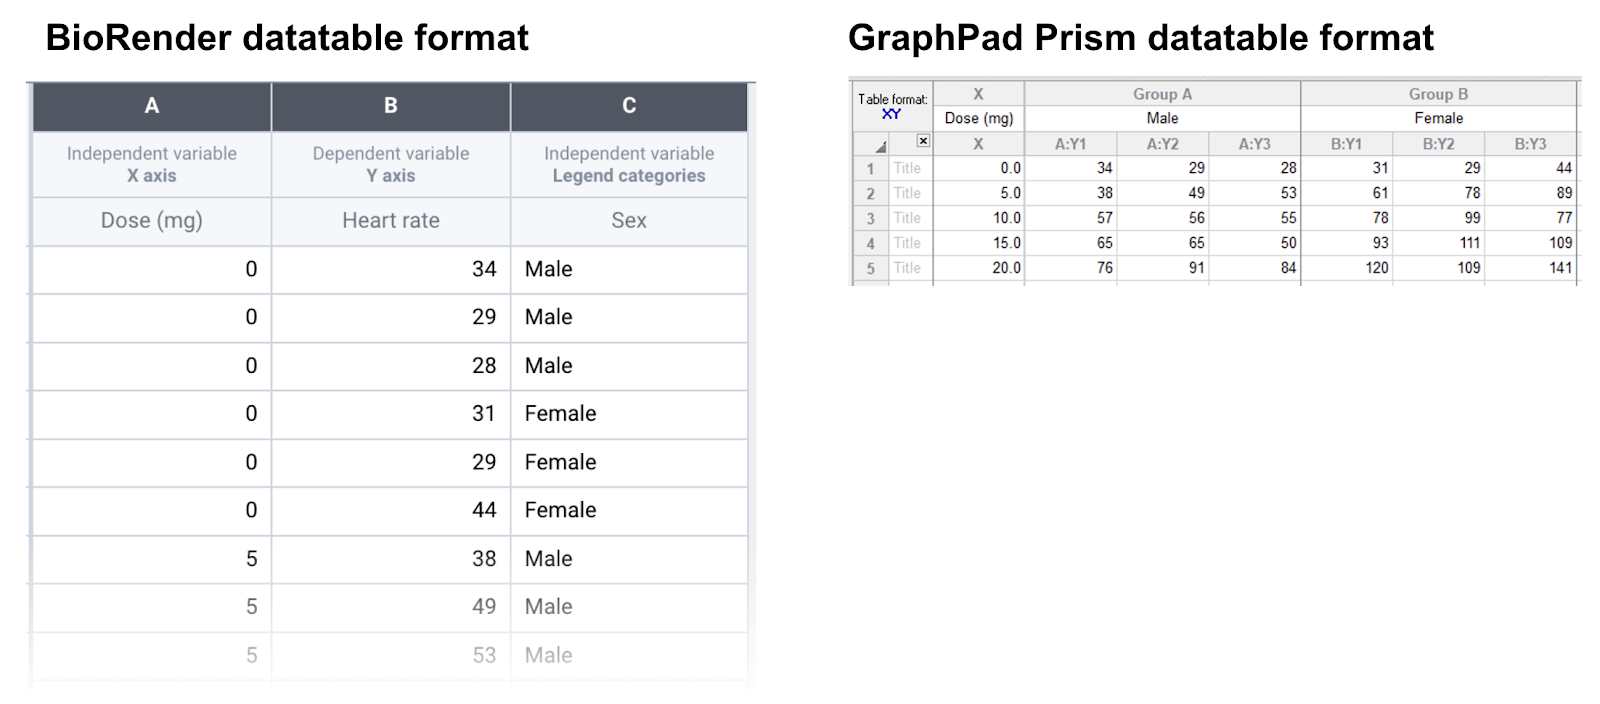The height and width of the screenshot is (704, 1600).
Task: Select column A header in BioRender table
Action: [x=152, y=106]
